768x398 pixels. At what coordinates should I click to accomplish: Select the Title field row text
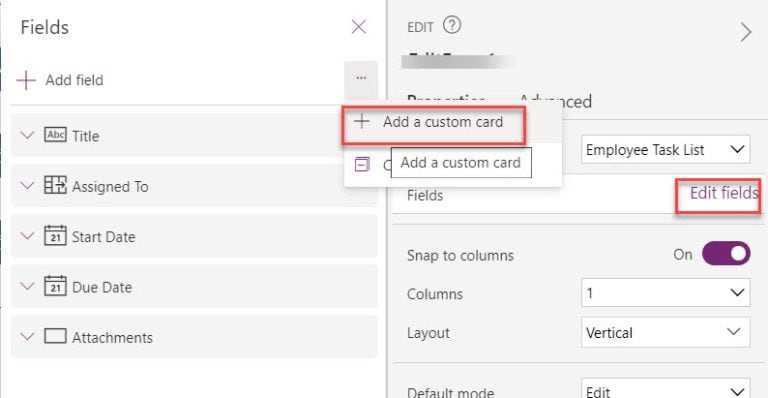tap(86, 136)
